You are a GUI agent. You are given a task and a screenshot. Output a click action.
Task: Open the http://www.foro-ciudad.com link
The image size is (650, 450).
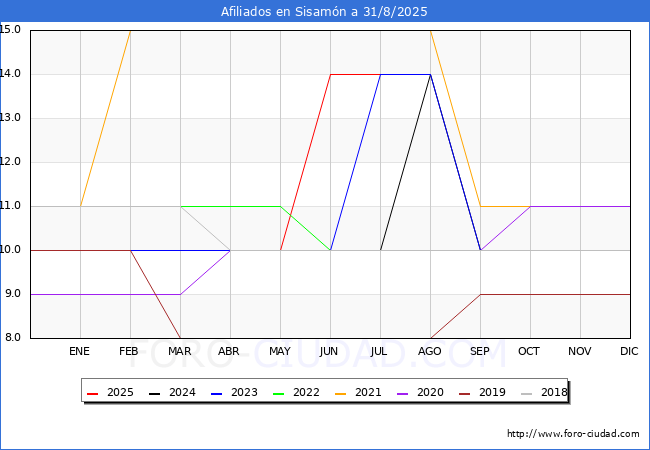573,434
